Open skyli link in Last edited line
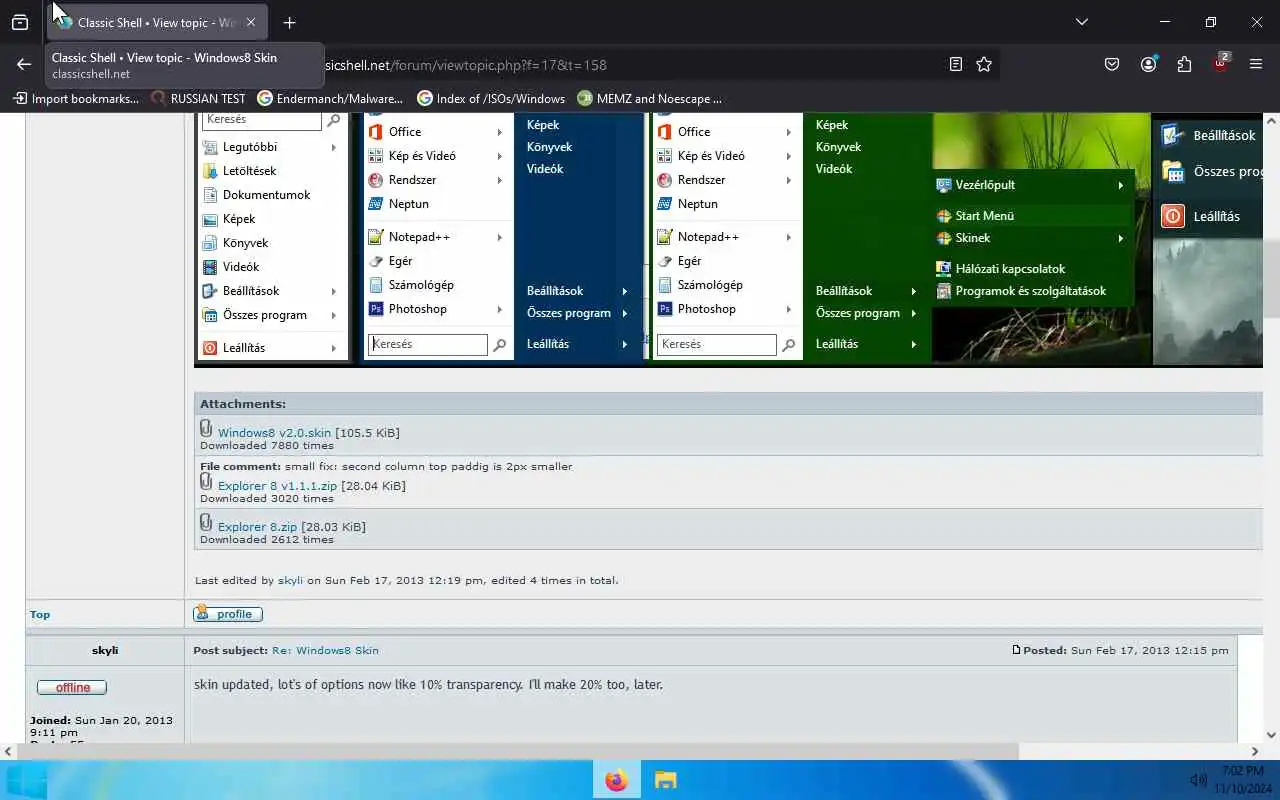 tap(290, 580)
